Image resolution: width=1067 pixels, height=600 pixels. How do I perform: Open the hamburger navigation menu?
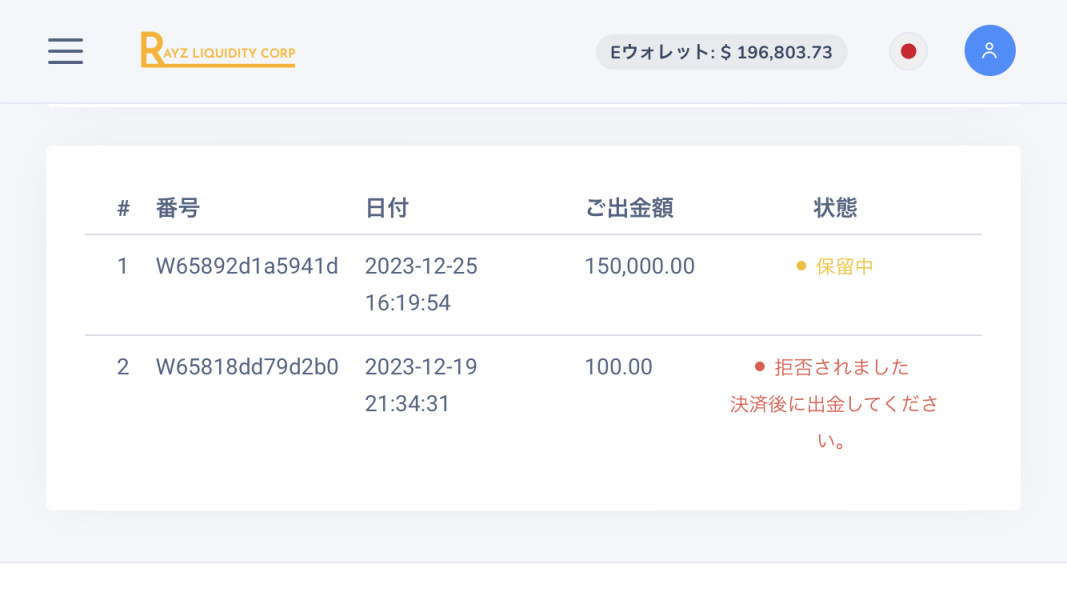pos(66,51)
